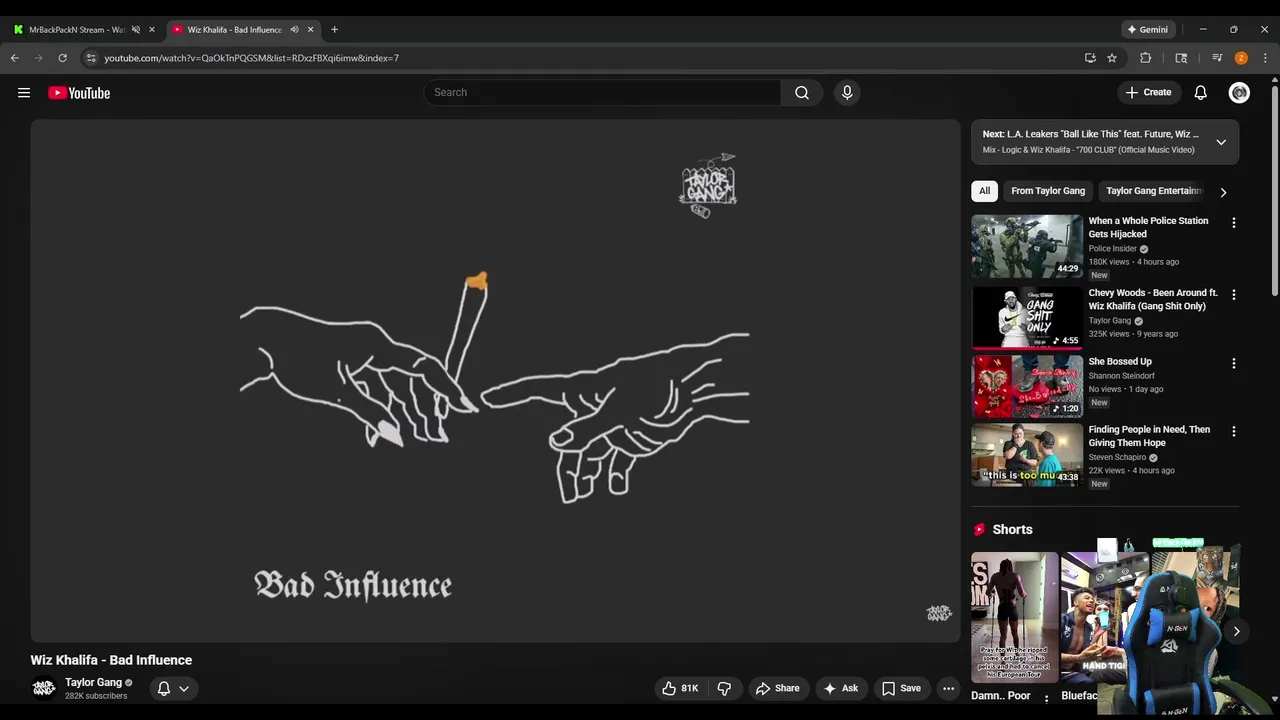Expand the Next playlist panel chevron
1280x720 pixels.
[1221, 142]
